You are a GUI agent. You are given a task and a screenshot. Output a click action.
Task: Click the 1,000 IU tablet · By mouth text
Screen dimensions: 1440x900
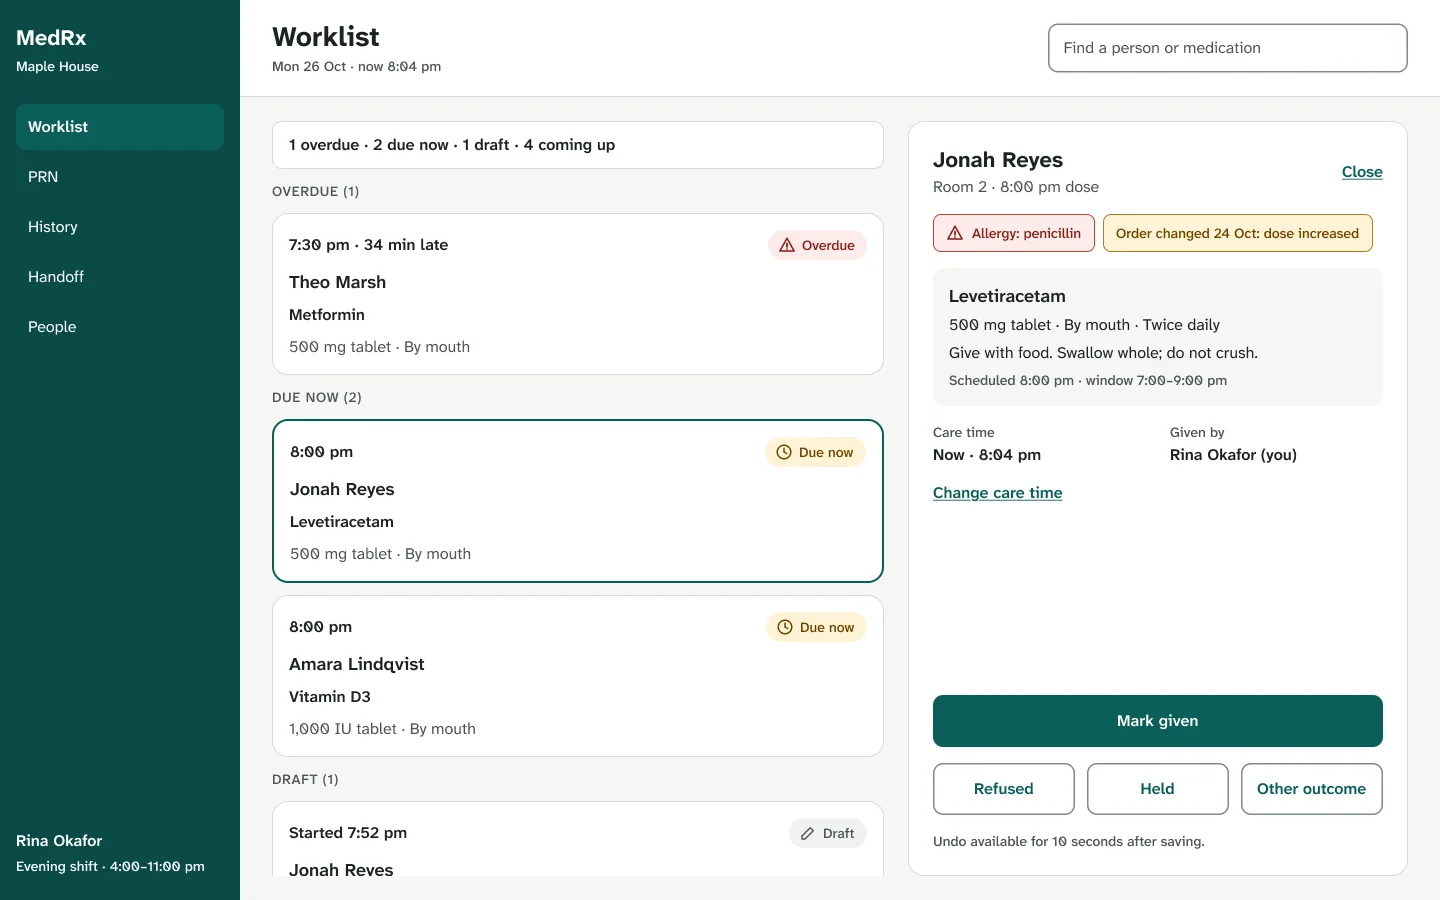(382, 729)
